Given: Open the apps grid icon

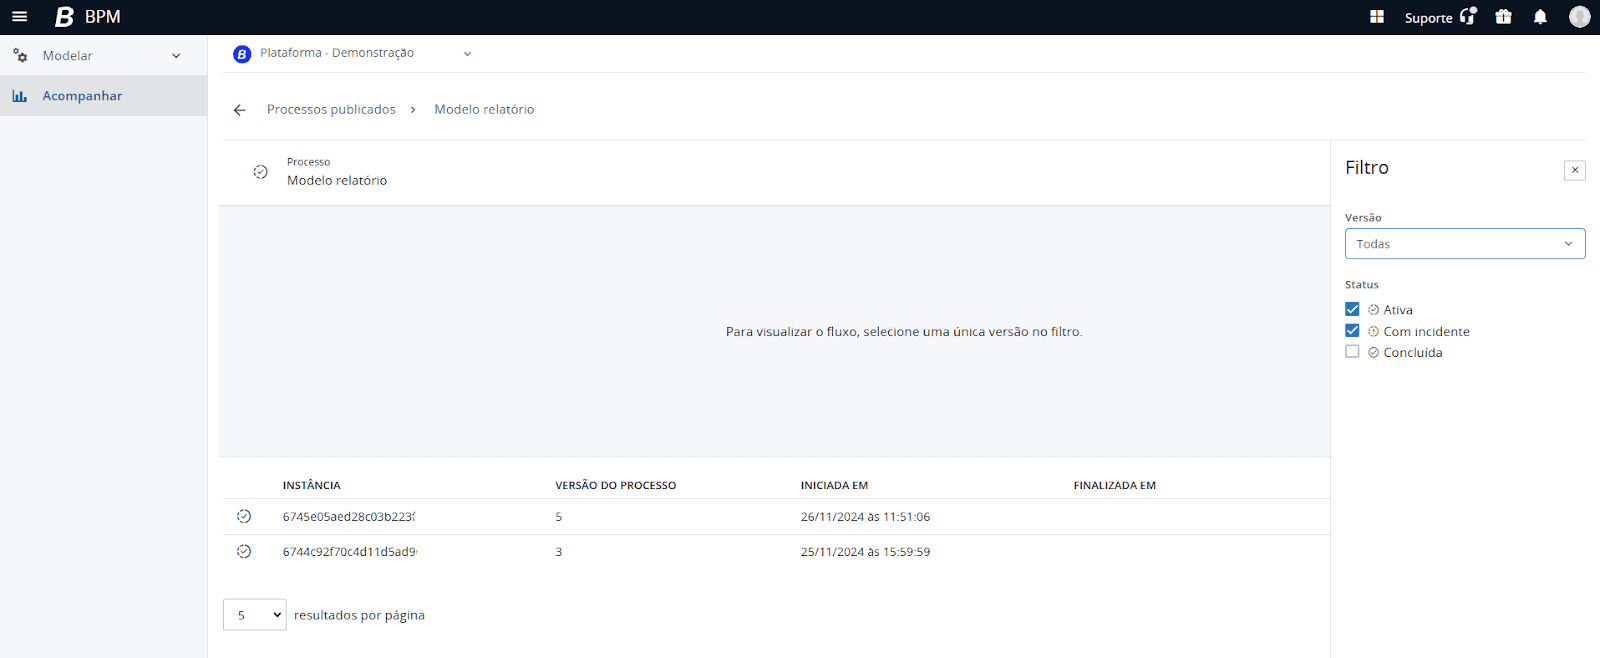Looking at the screenshot, I should (x=1377, y=17).
